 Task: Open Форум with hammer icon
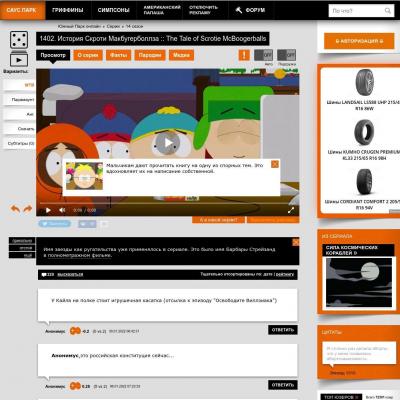(250, 10)
